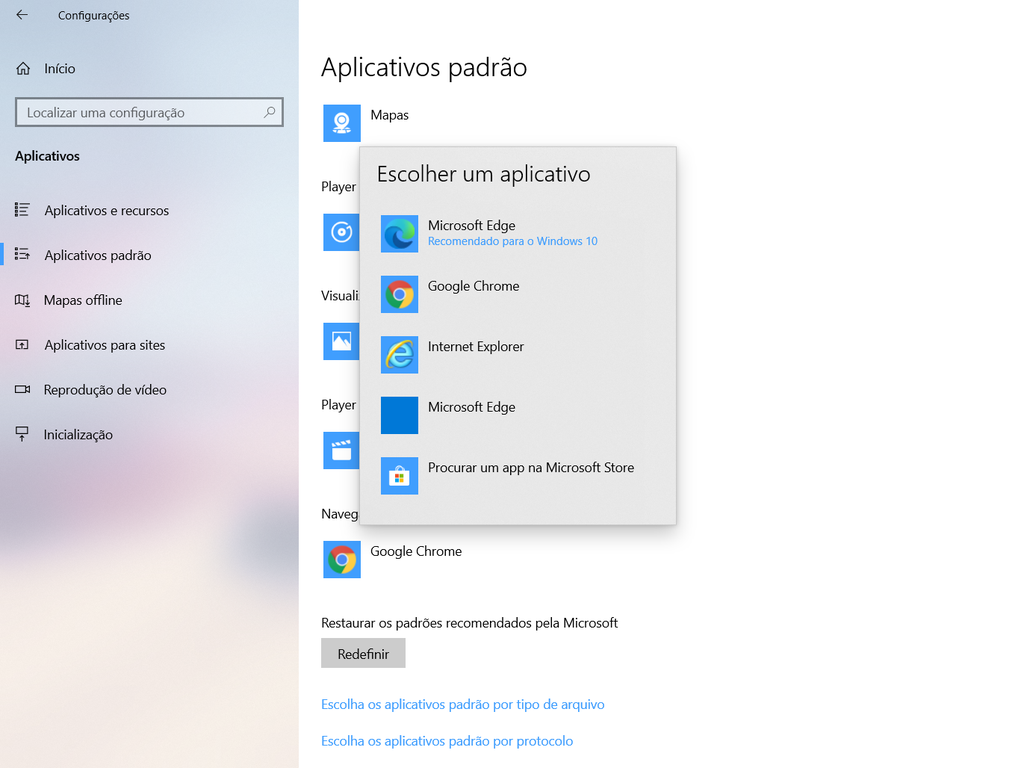Click the Microsoft Store bag icon
The width and height of the screenshot is (1024, 768).
[399, 476]
